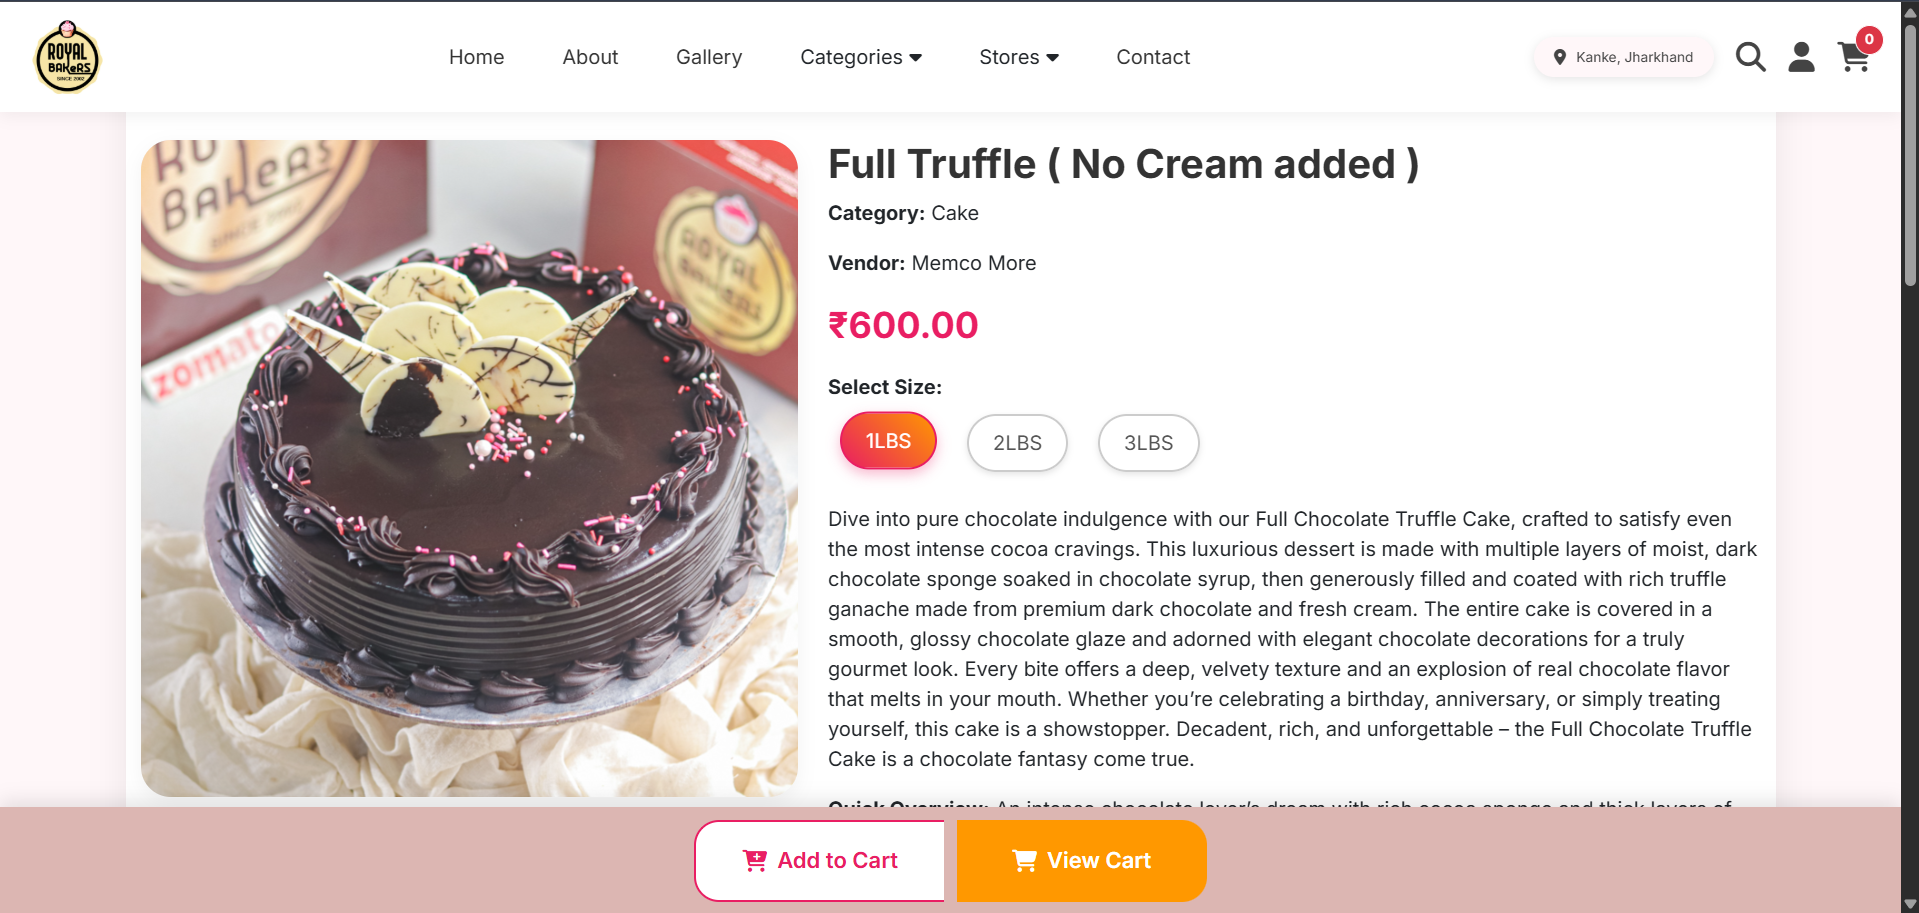The width and height of the screenshot is (1919, 913).
Task: Click the cart icon in Add to Cart
Action: (755, 861)
